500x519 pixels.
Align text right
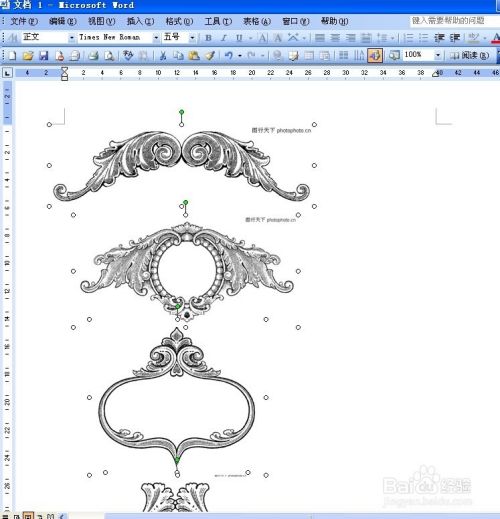pyautogui.click(x=350, y=38)
